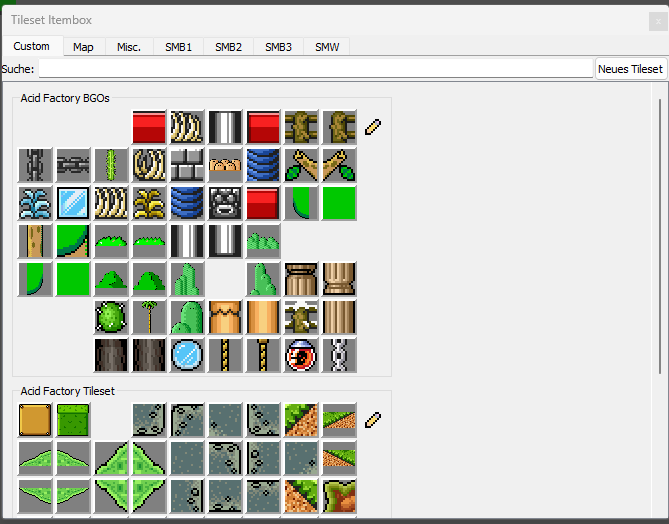Select the green grass cube tile
Viewport: 669px width, 524px height.
pyautogui.click(x=73, y=420)
